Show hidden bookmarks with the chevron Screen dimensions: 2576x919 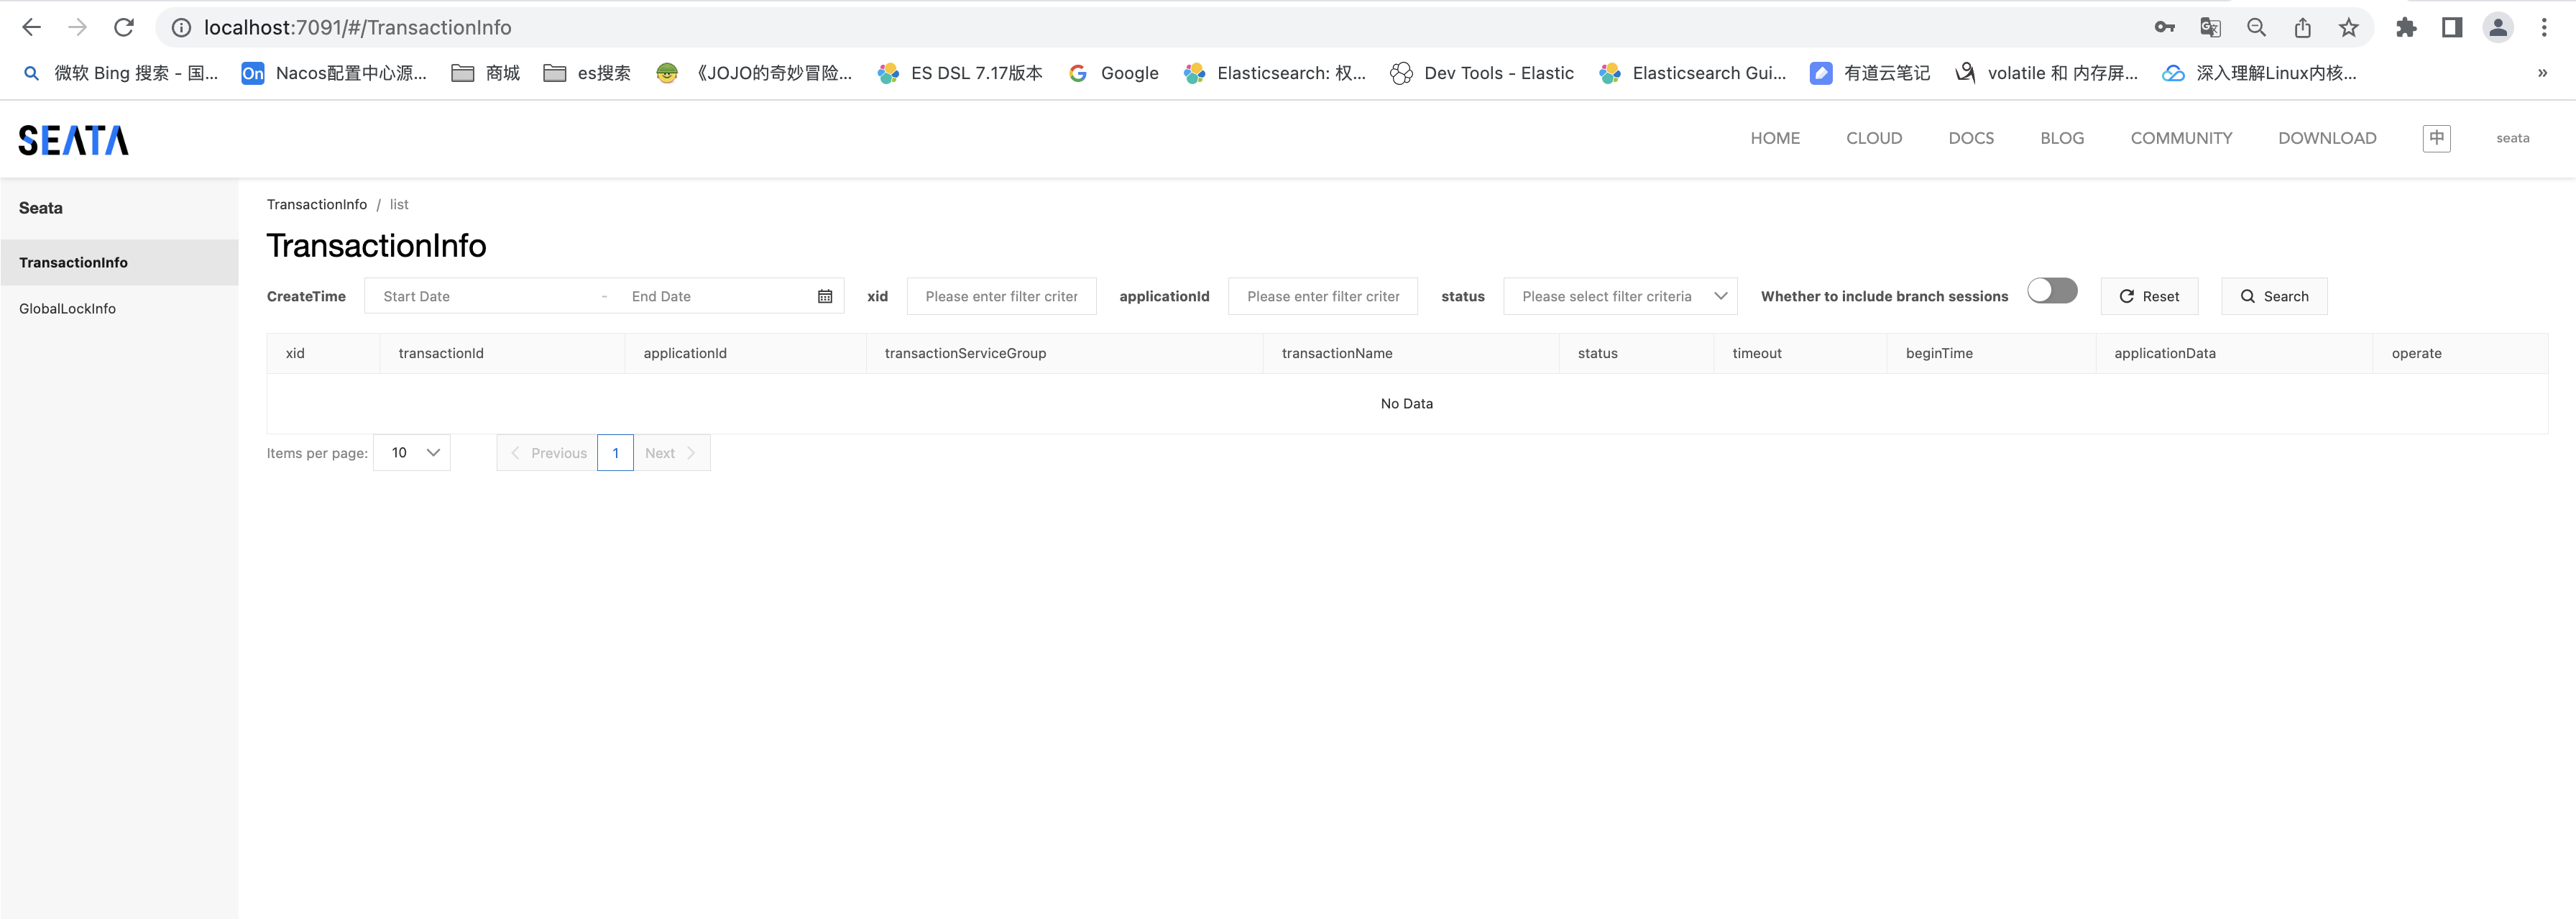2542,73
